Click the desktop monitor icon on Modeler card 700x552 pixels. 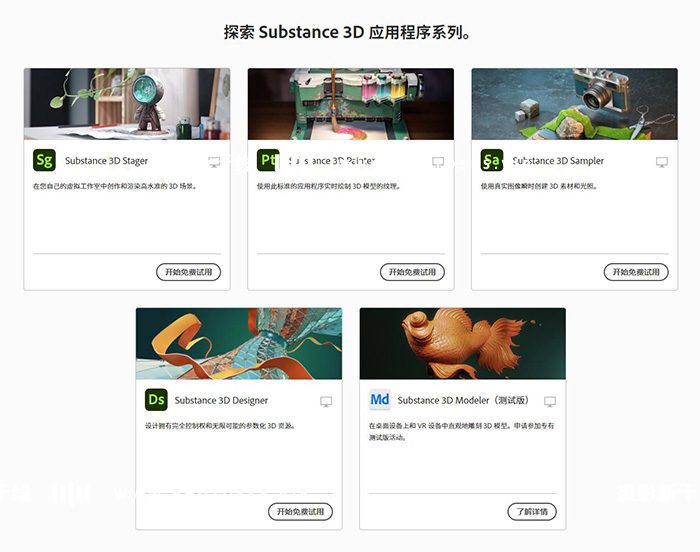click(x=550, y=401)
